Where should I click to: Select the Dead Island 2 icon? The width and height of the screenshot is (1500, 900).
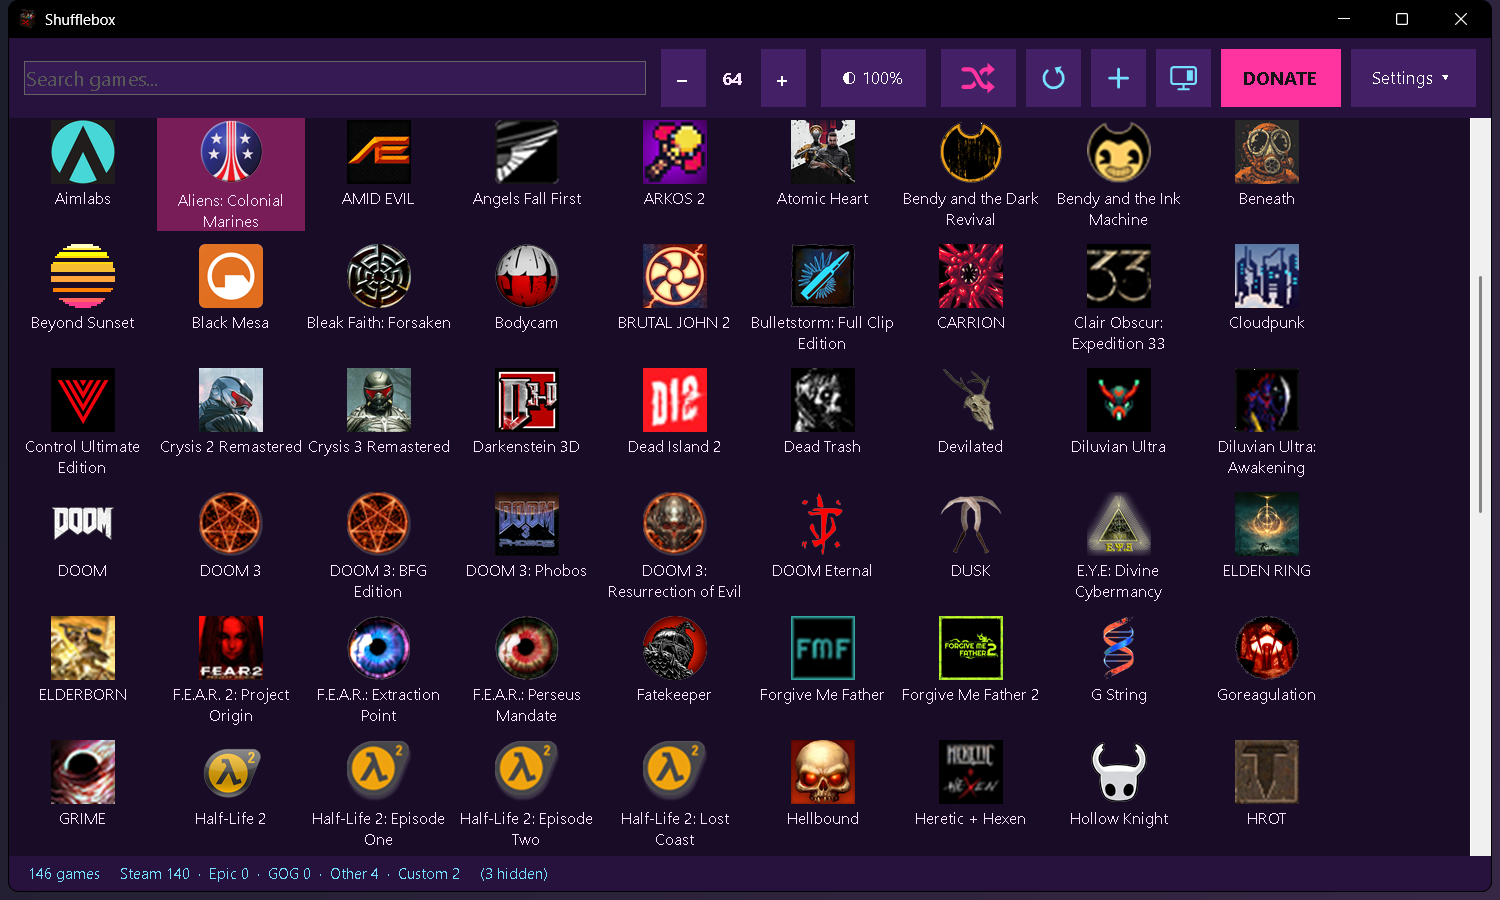point(675,400)
